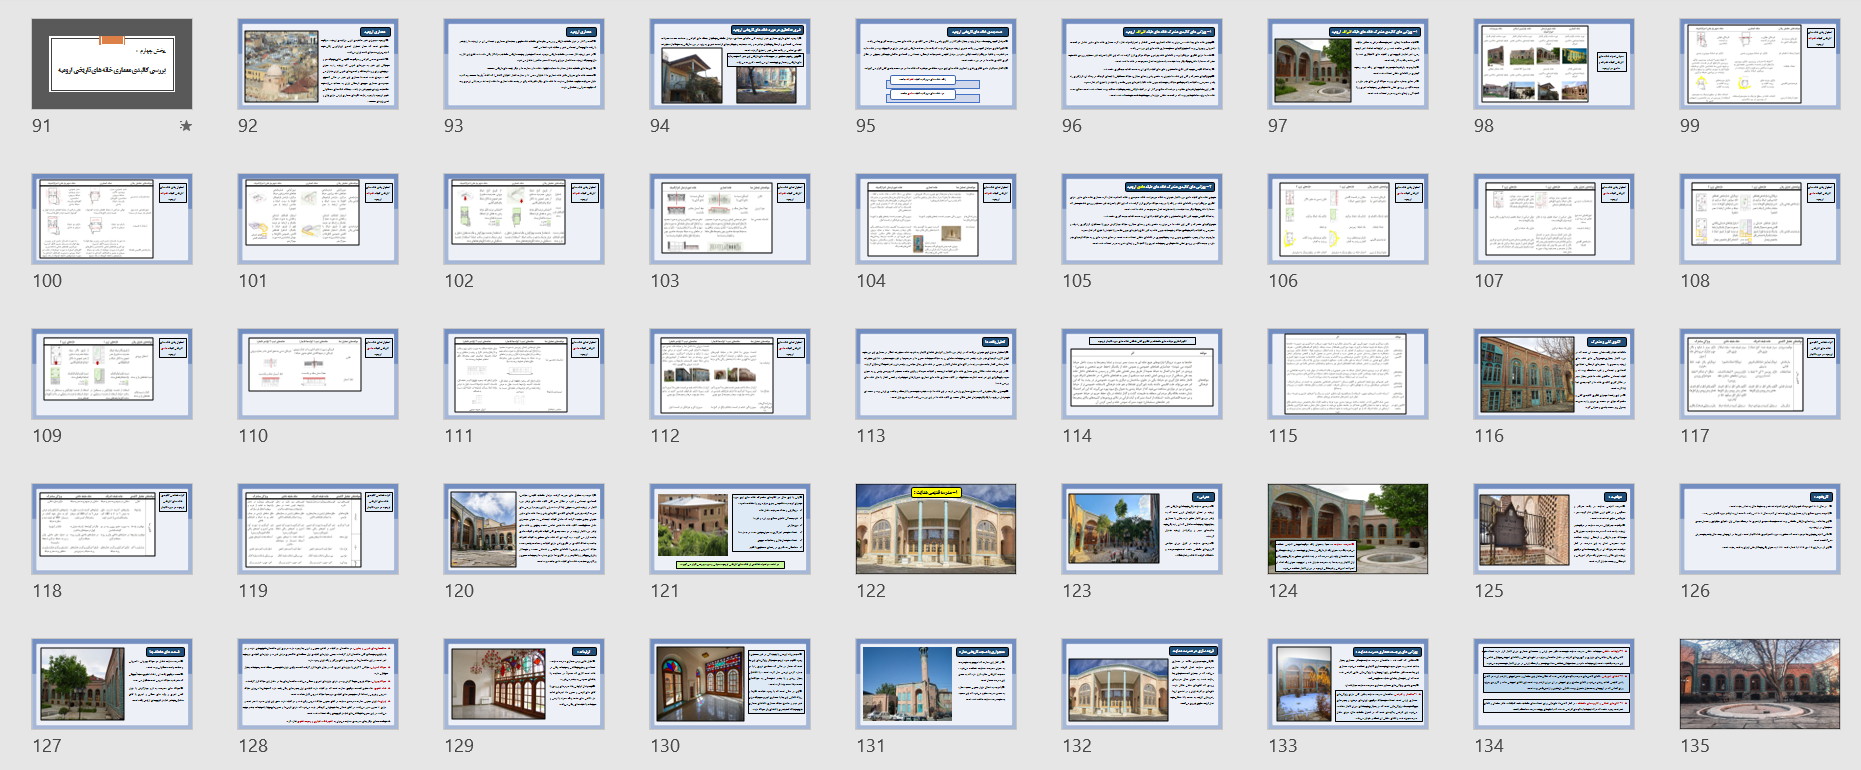Screen dimensions: 1861x770
Task: Select slide 134 with blue highlighted text blocks
Action: tap(1554, 684)
